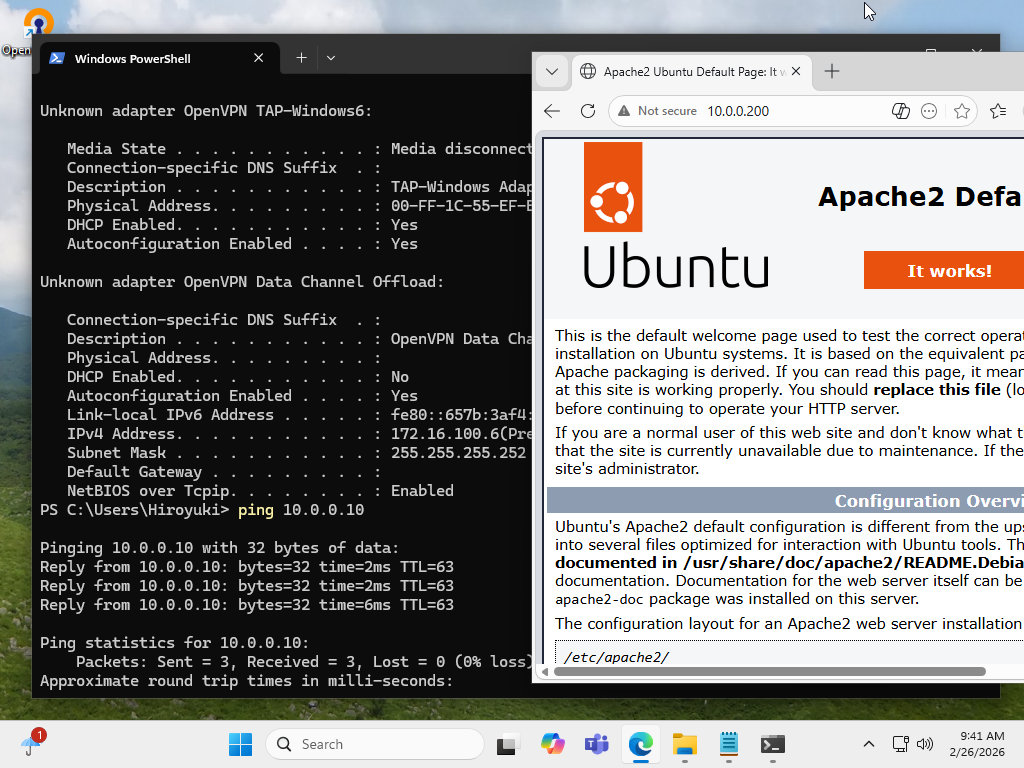Close the Windows PowerShell tab
Image resolution: width=1024 pixels, height=768 pixels.
259,58
